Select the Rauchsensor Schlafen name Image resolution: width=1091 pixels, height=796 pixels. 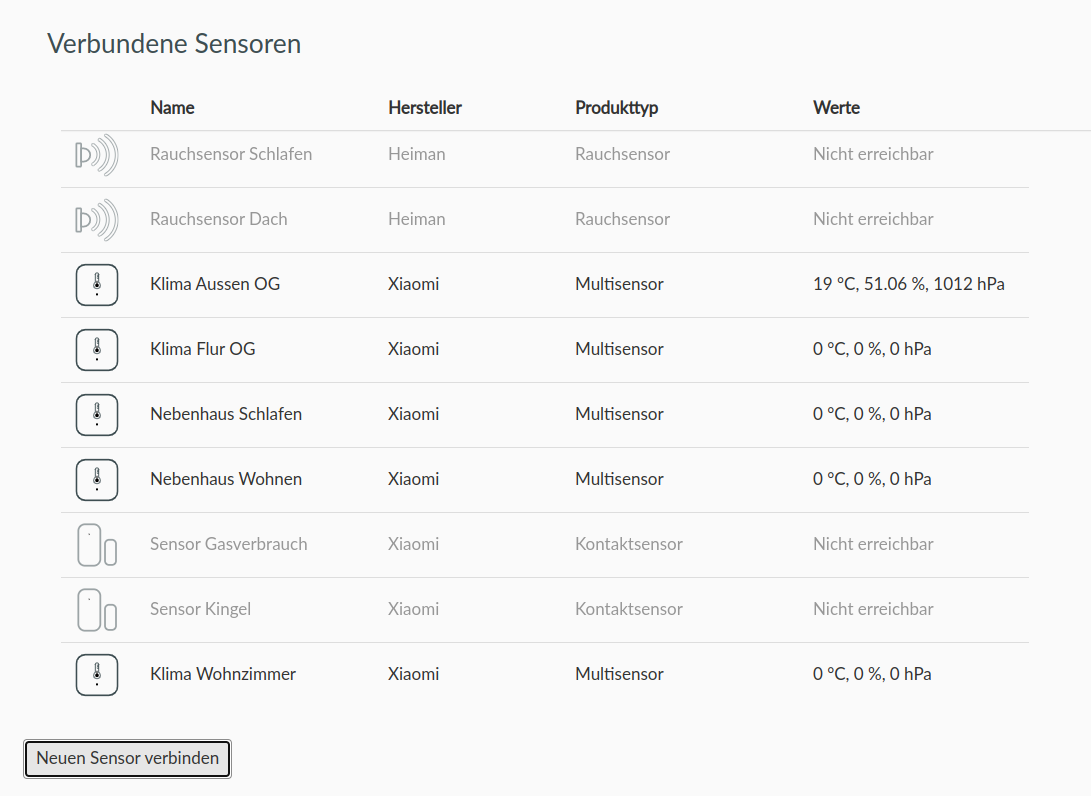coord(231,154)
